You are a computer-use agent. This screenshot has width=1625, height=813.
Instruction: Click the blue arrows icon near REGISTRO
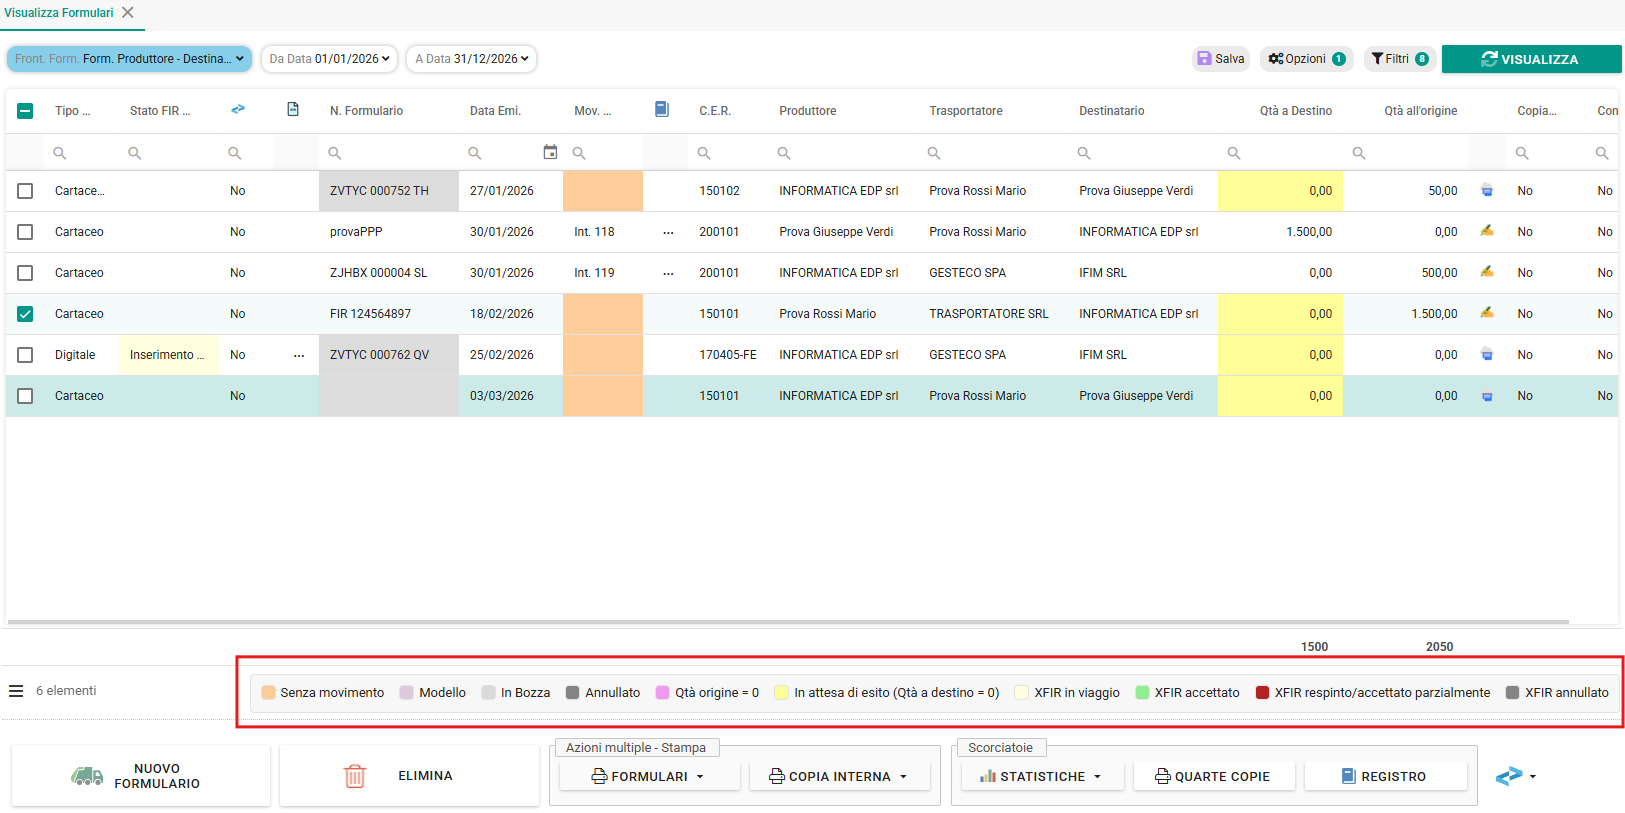coord(1509,776)
